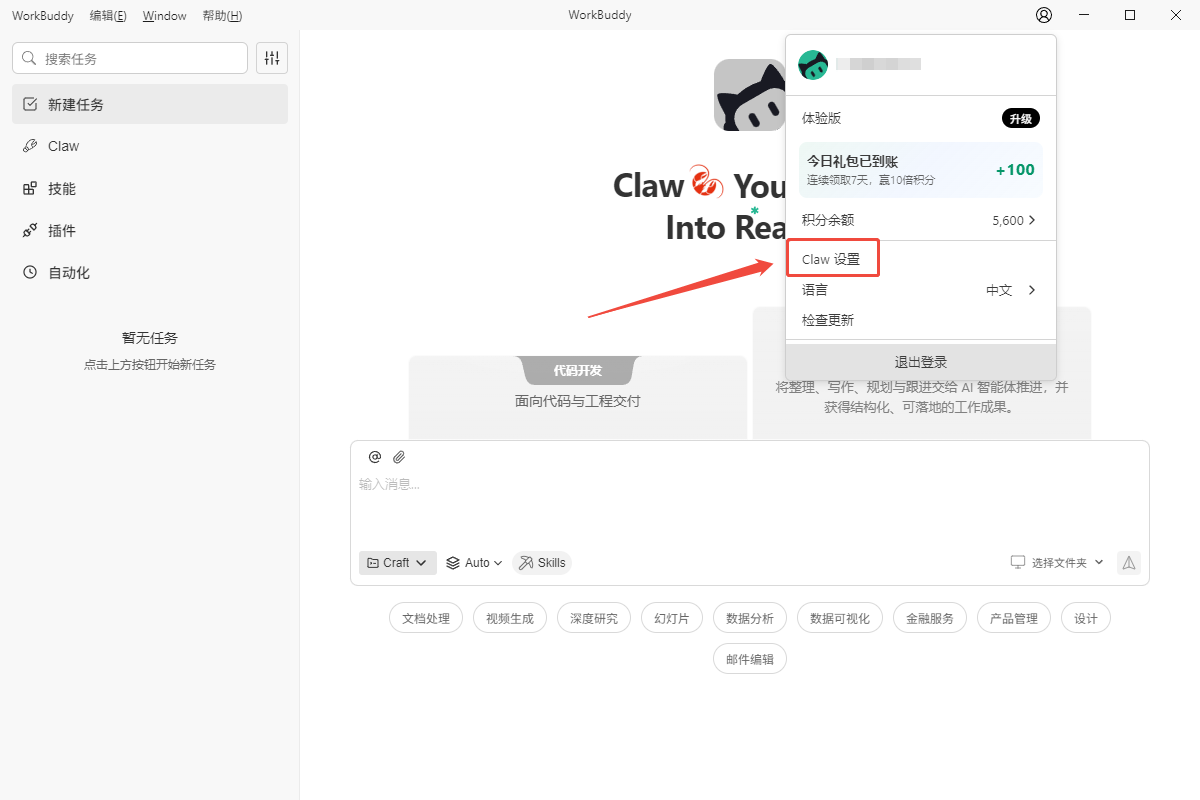The height and width of the screenshot is (800, 1200).
Task: Choose the 邮件编辑 suggestion chip
Action: [750, 659]
